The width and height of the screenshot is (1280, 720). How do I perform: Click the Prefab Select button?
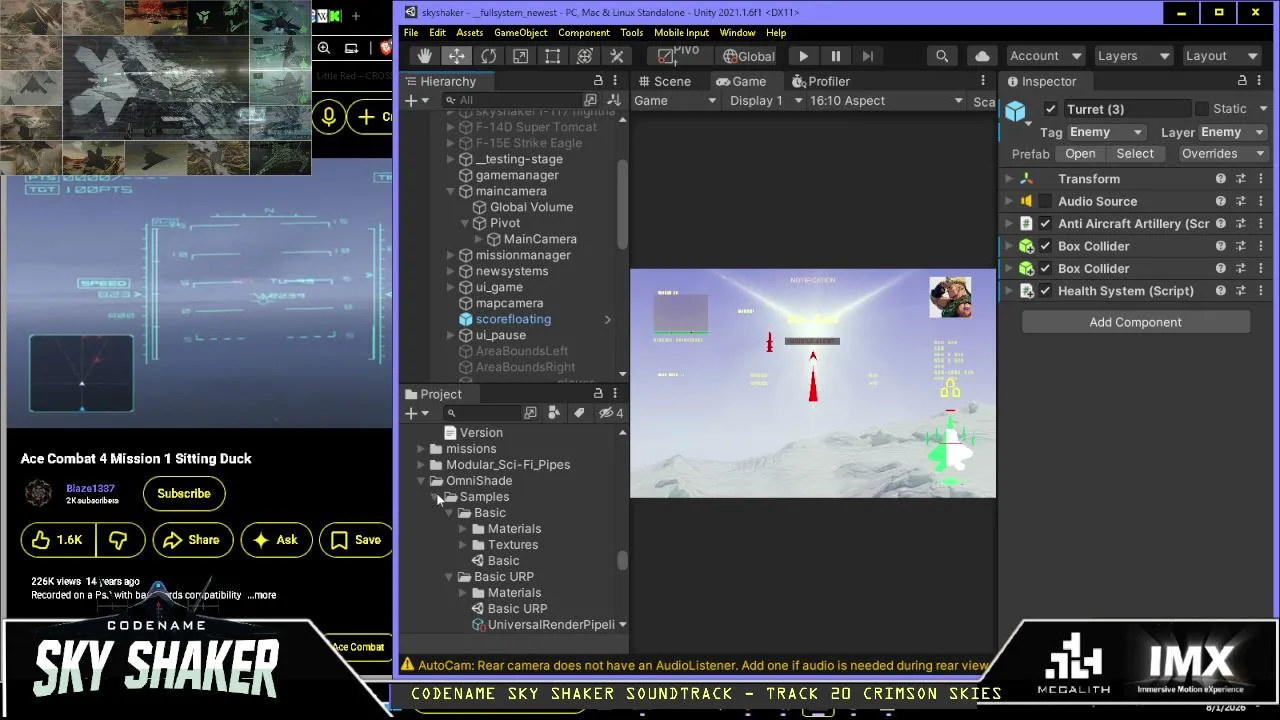pyautogui.click(x=1135, y=154)
